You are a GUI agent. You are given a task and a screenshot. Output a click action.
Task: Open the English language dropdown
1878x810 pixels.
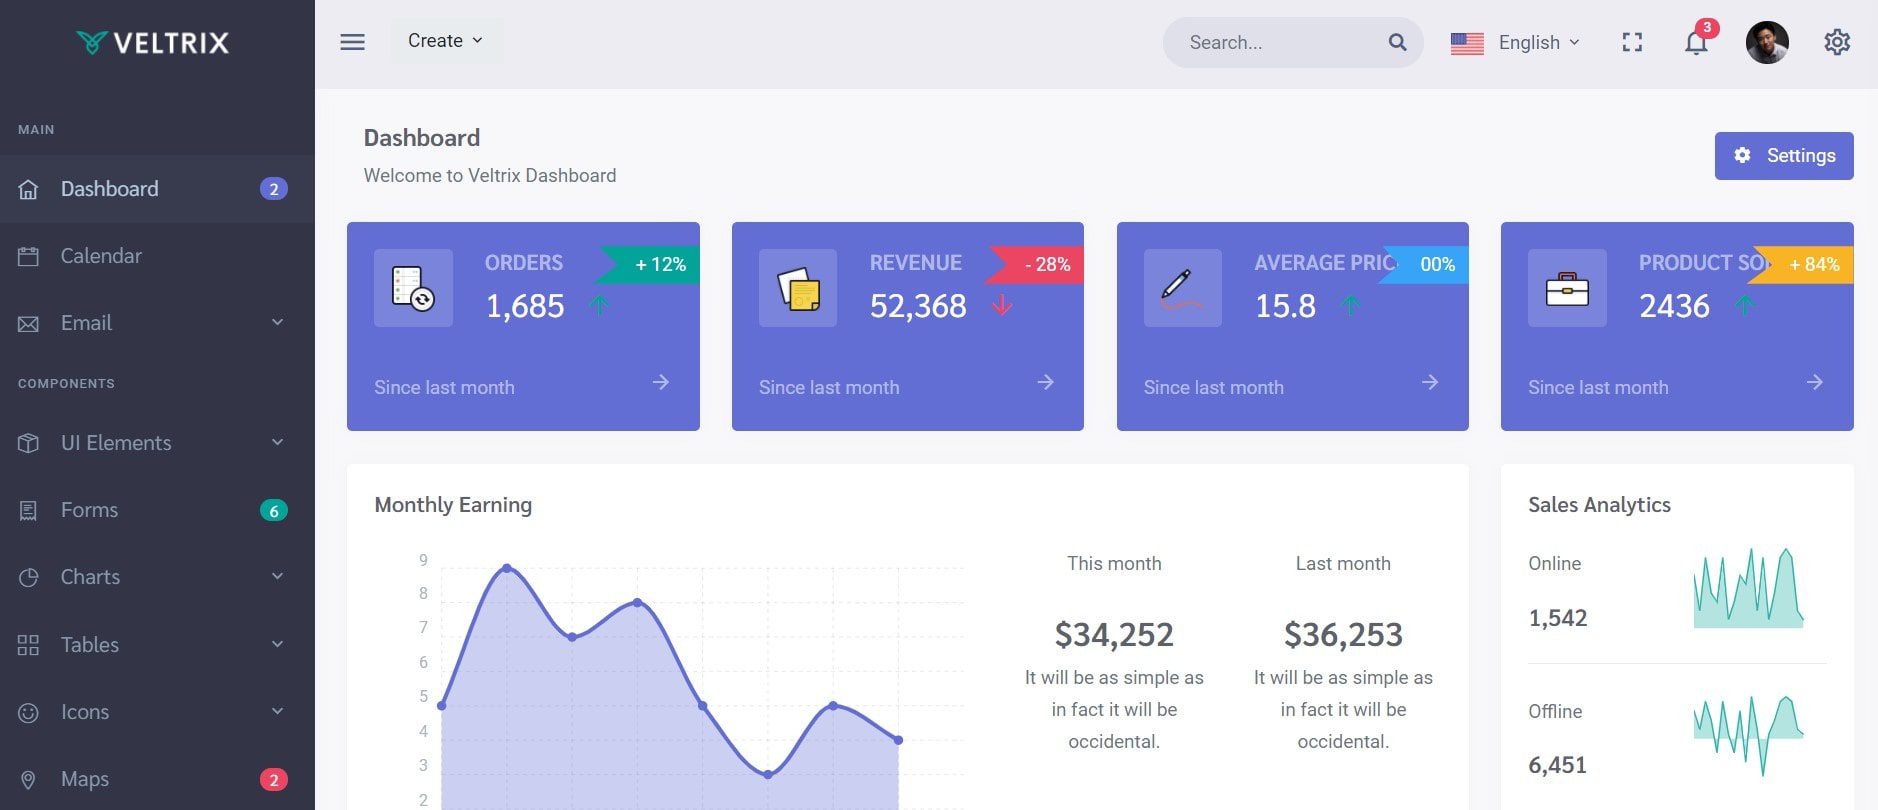pos(1516,42)
